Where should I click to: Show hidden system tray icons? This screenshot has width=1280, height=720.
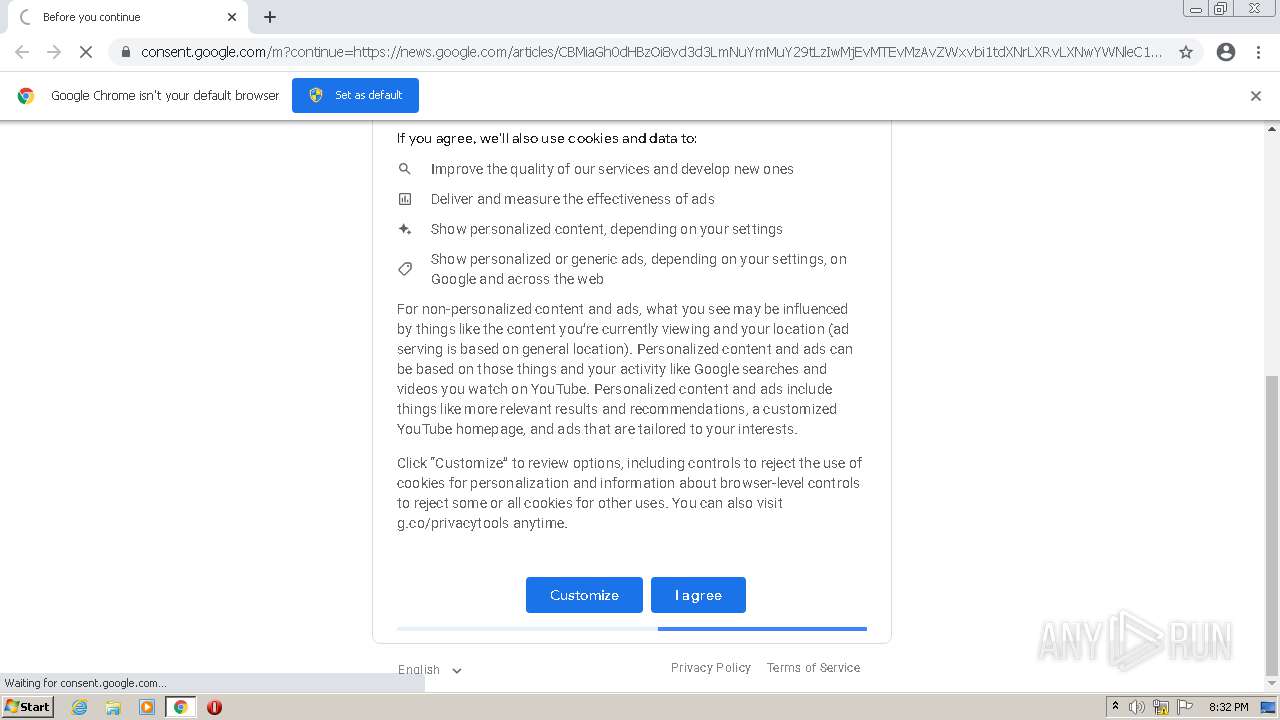pyautogui.click(x=1115, y=707)
